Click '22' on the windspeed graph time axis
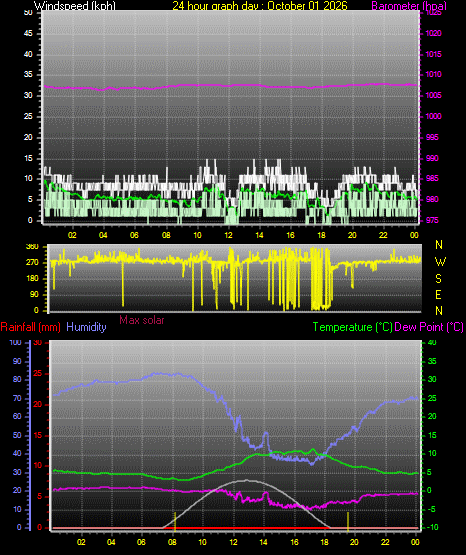The height and width of the screenshot is (555, 466). point(383,235)
